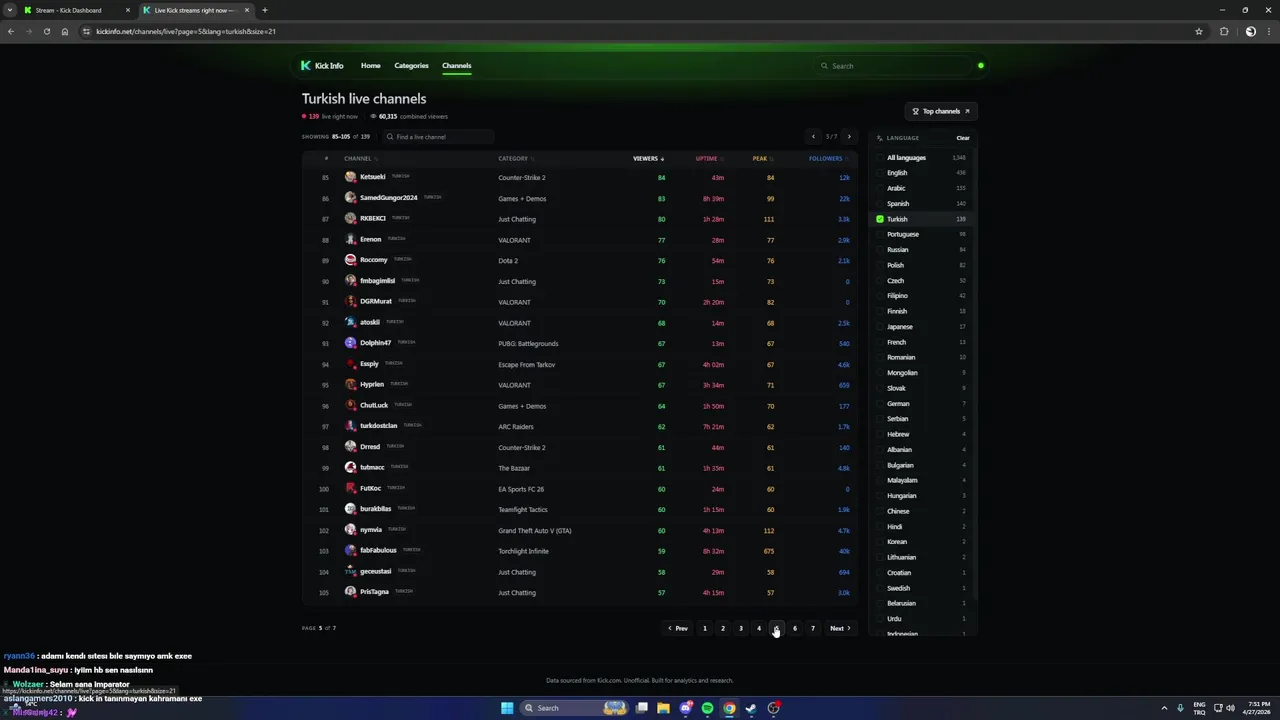
Task: Open the Categories nav item
Action: [x=411, y=66]
